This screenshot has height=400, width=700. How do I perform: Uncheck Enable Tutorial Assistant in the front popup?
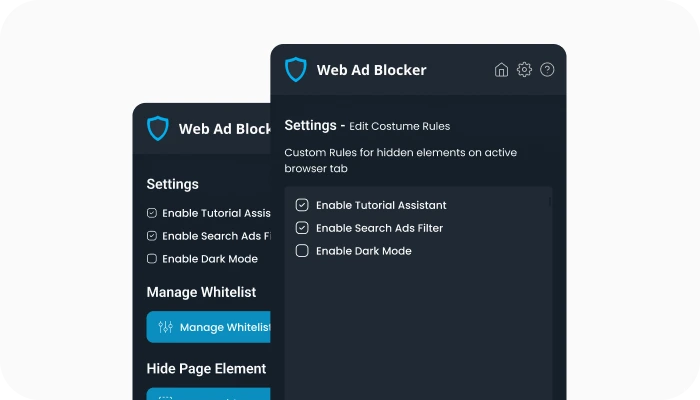pos(302,205)
